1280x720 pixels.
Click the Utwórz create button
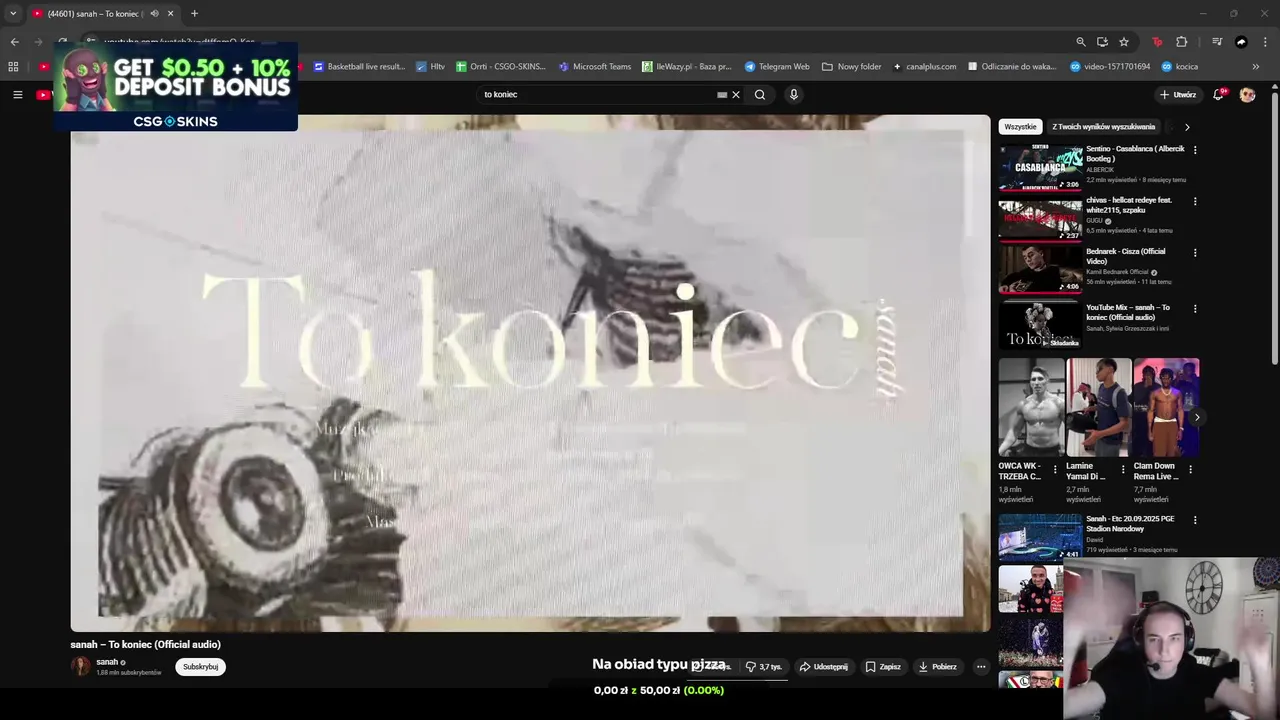[1178, 95]
